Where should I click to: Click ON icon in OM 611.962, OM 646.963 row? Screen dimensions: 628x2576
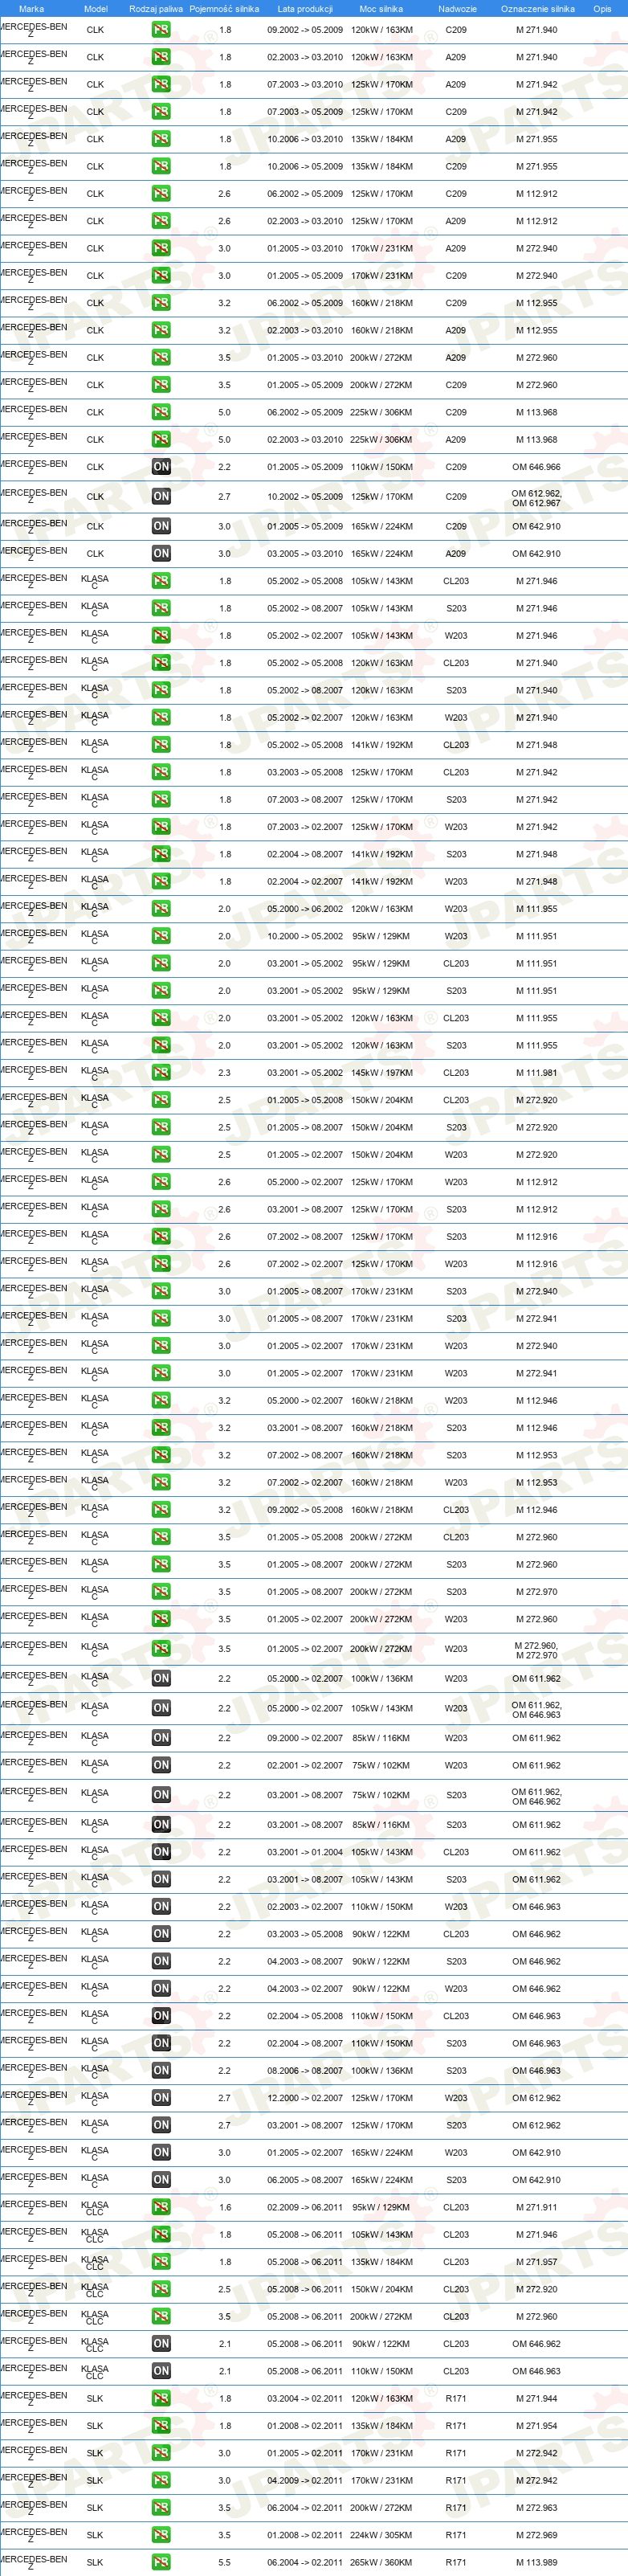point(161,1707)
